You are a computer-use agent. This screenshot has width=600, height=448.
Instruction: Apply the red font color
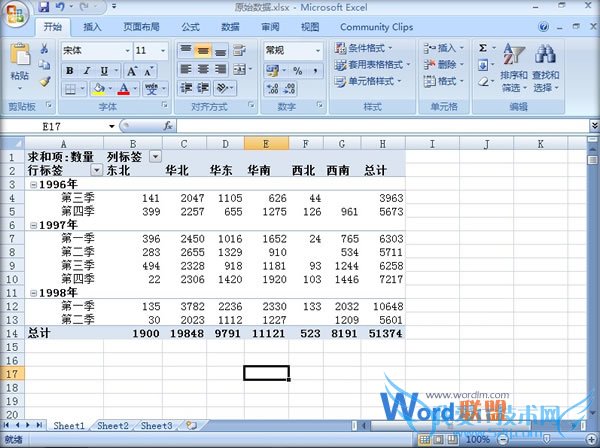tap(123, 89)
